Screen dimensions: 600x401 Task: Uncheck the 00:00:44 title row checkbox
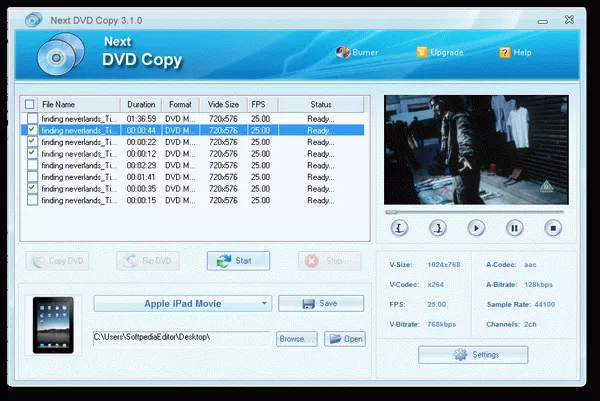pos(33,130)
